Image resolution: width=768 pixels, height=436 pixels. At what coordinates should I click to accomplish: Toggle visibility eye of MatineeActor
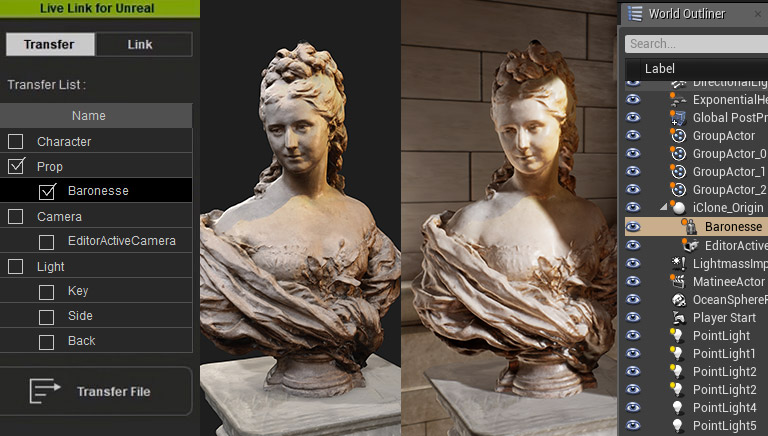(x=633, y=281)
